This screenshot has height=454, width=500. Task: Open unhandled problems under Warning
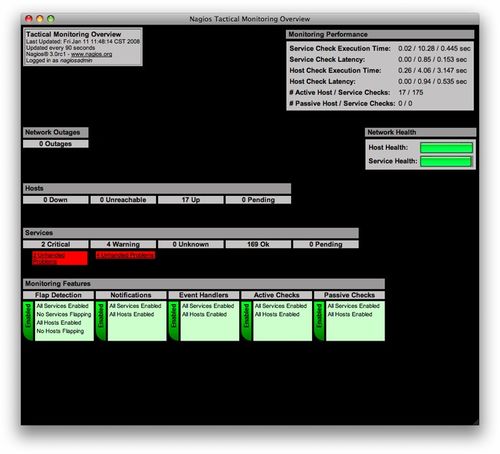click(x=125, y=255)
